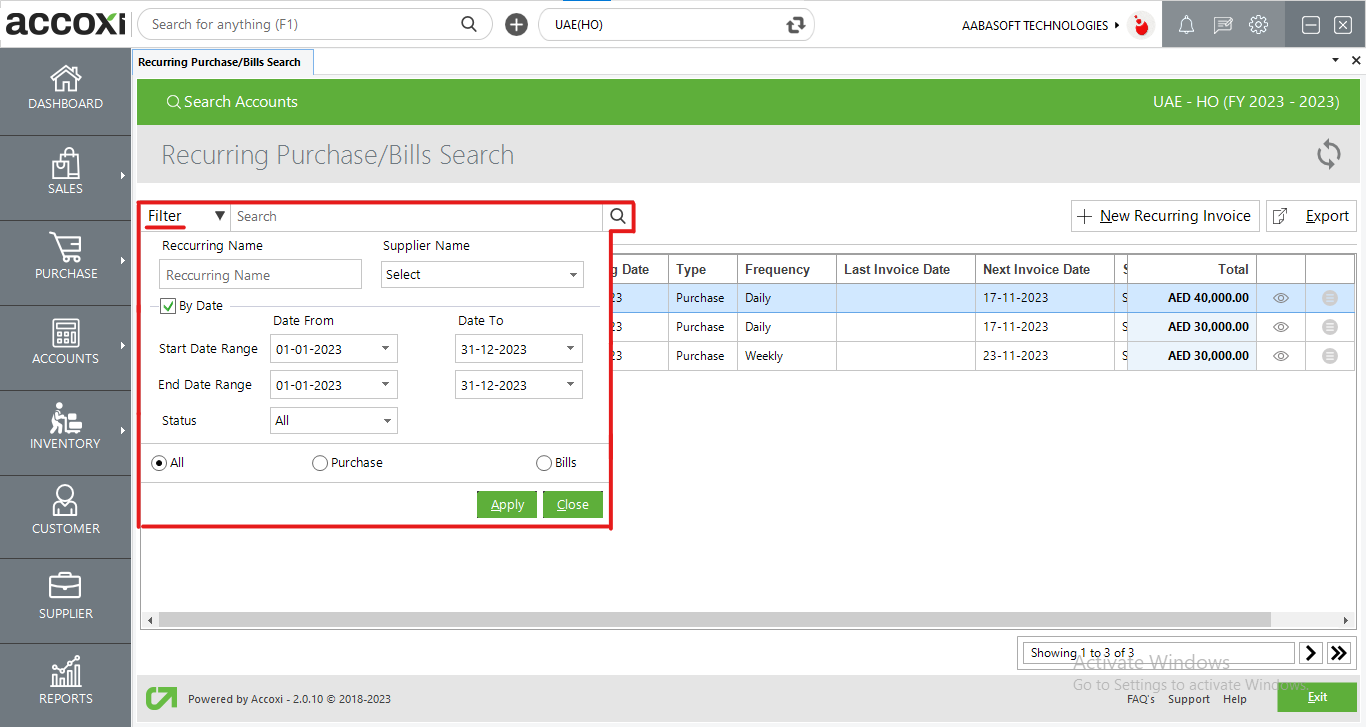Image resolution: width=1366 pixels, height=727 pixels.
Task: Select the Purchase radio button
Action: tap(319, 462)
